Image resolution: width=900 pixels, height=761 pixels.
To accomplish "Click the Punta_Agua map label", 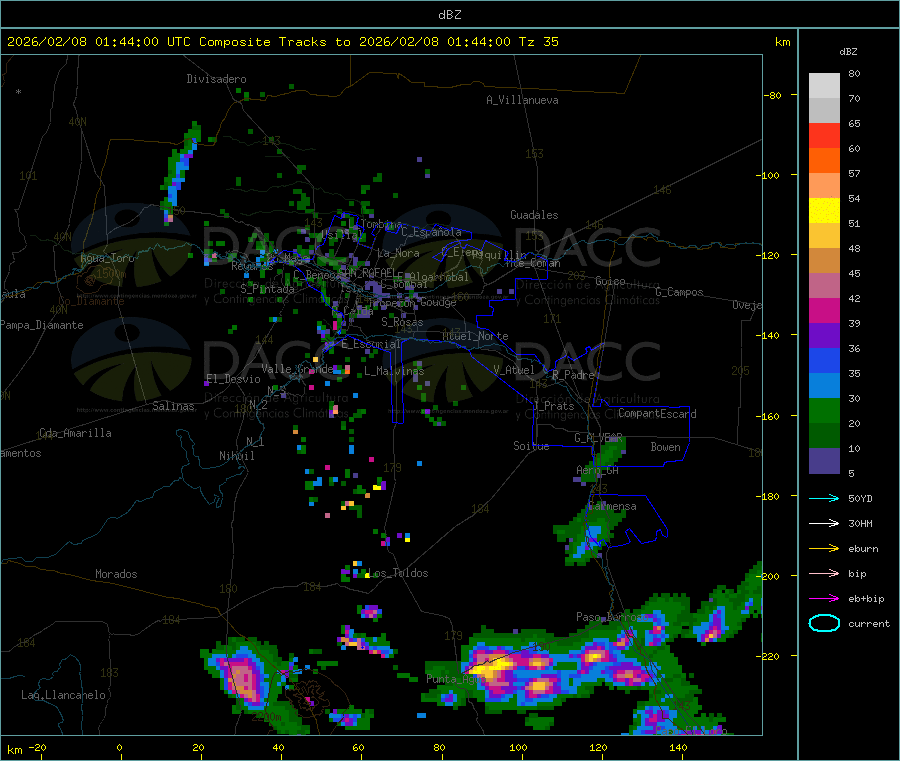I will pos(456,679).
